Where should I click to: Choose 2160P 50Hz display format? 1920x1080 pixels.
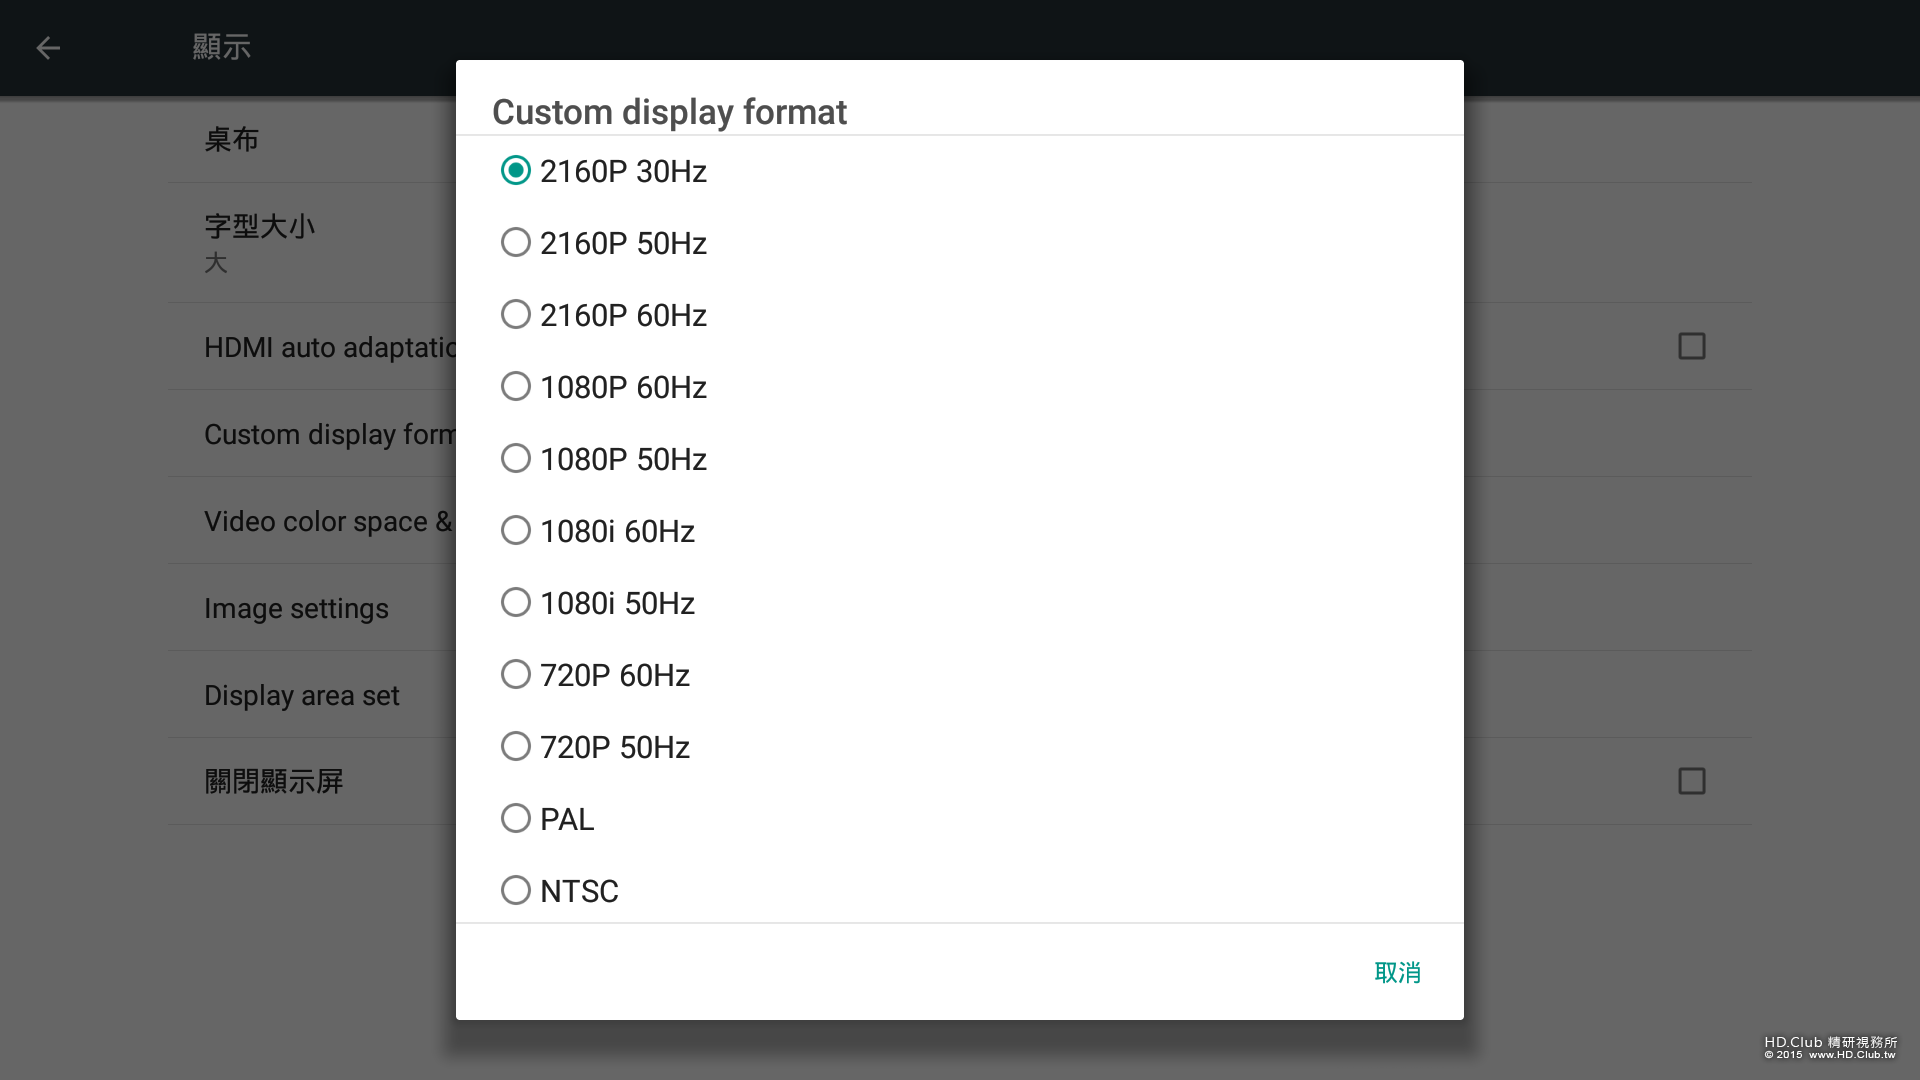tap(516, 243)
